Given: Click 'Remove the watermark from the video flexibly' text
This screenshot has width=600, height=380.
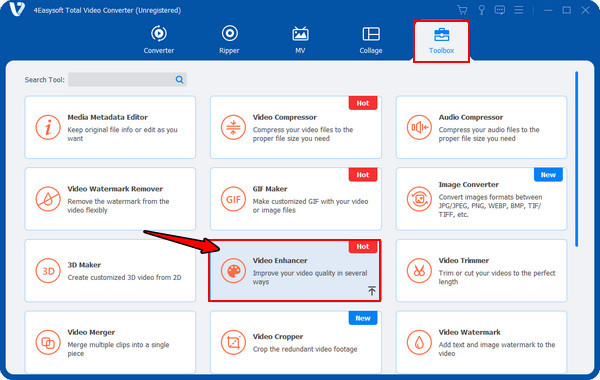Looking at the screenshot, I should [x=118, y=205].
